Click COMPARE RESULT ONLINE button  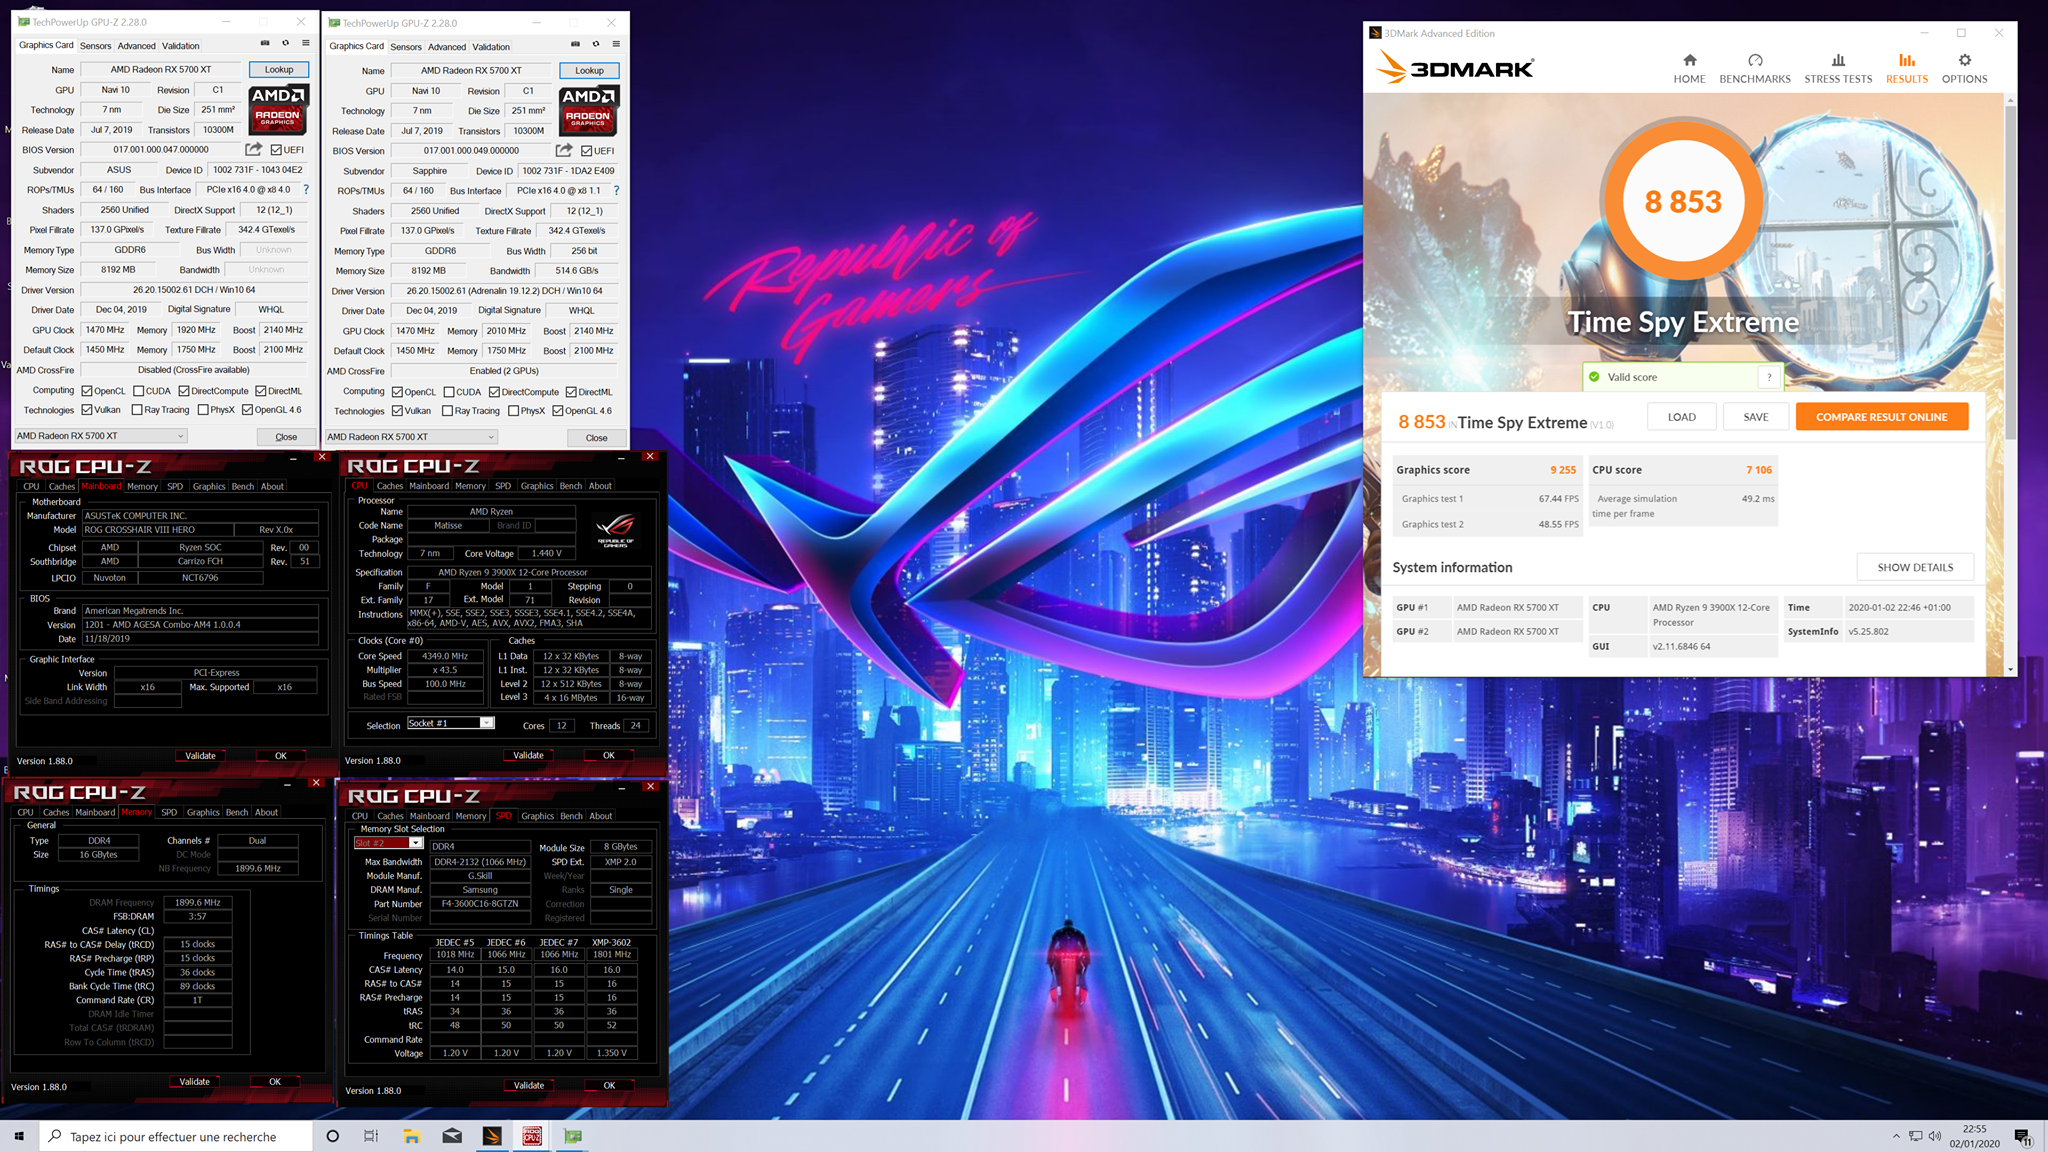pos(1882,417)
